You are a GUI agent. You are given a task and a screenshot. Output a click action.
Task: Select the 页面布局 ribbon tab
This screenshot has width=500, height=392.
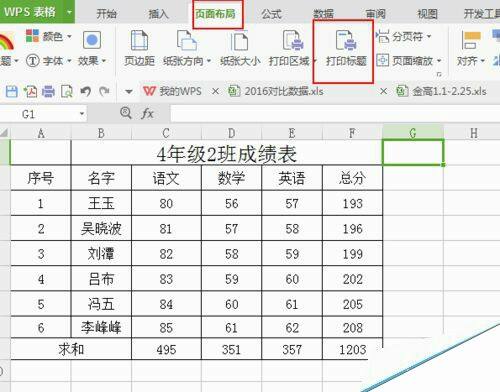point(215,14)
